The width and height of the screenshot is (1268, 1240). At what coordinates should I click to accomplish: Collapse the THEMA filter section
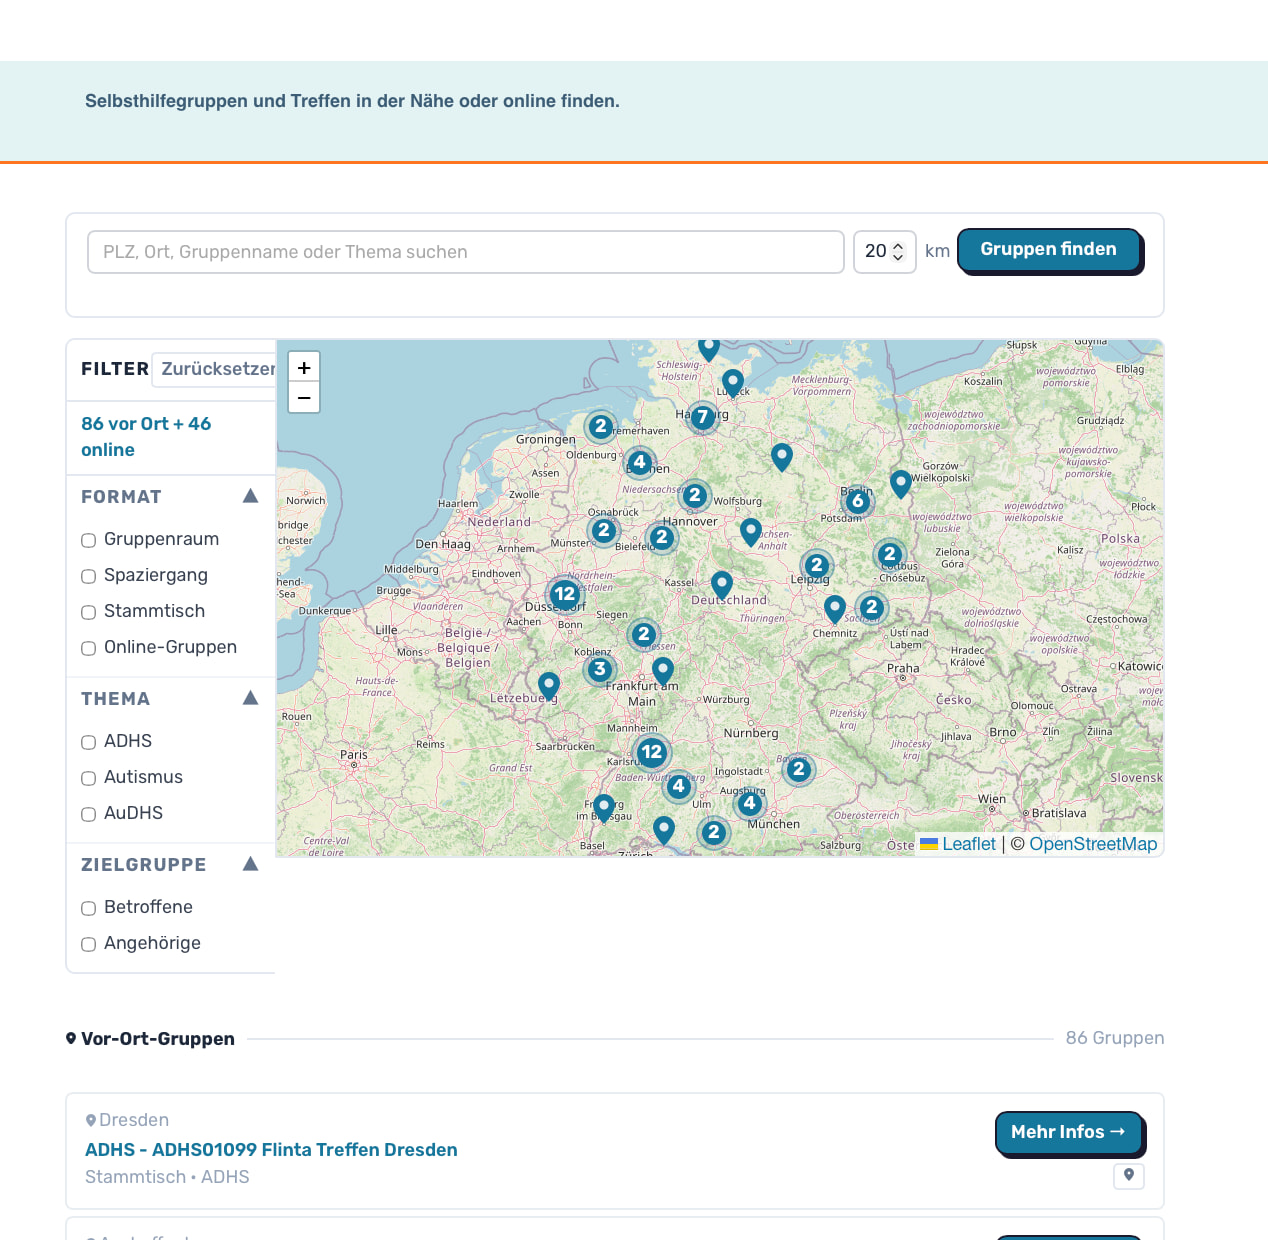pyautogui.click(x=250, y=699)
